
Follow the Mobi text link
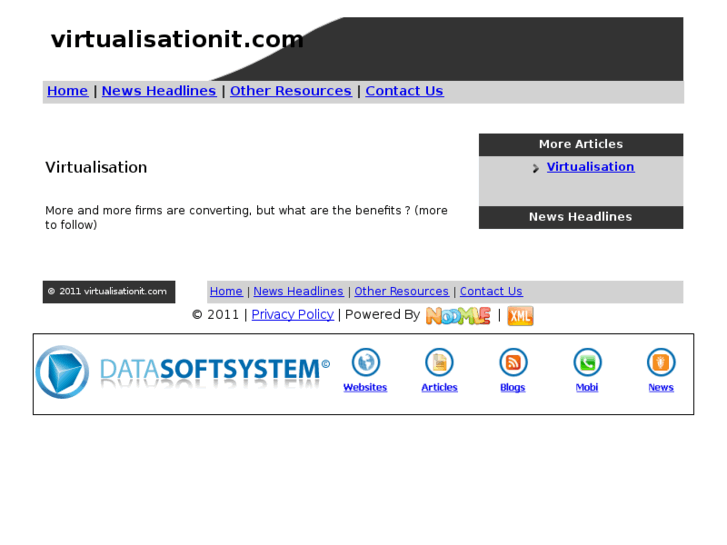tap(587, 387)
